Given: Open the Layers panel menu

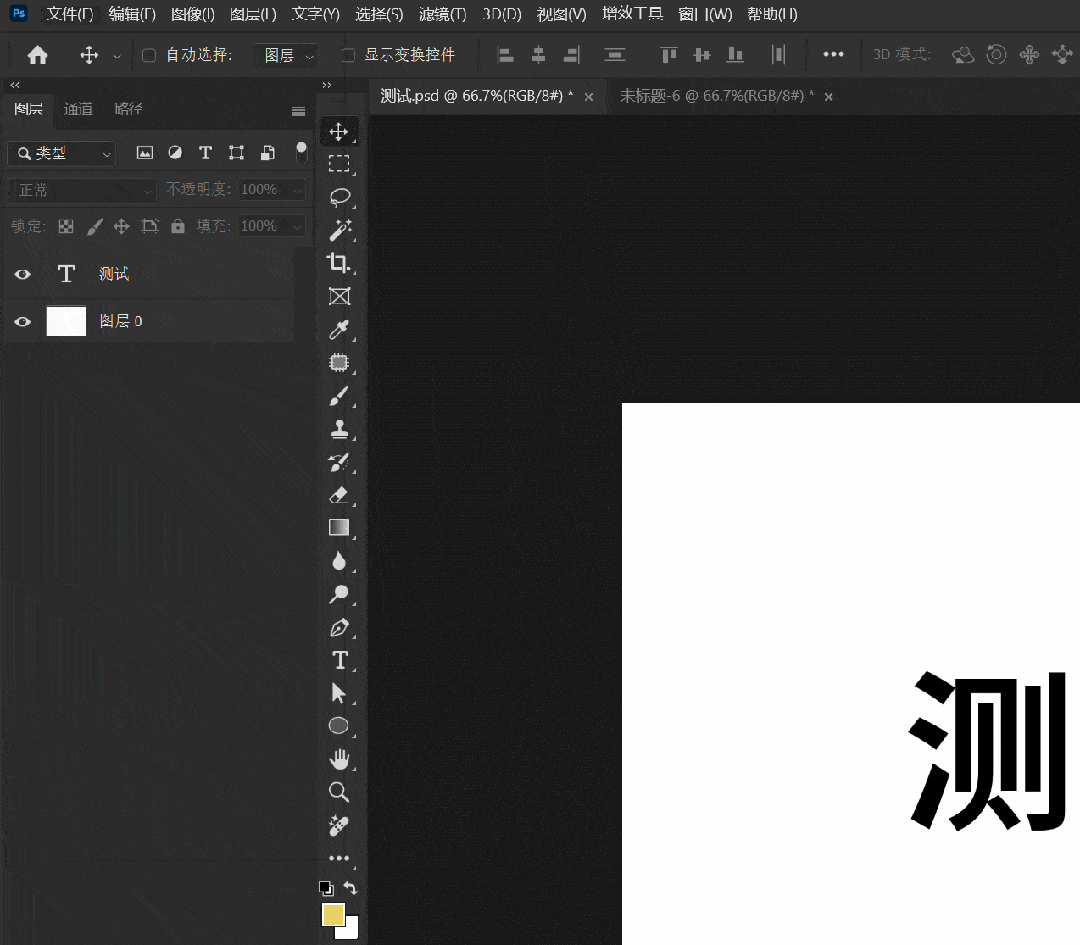Looking at the screenshot, I should tap(298, 111).
